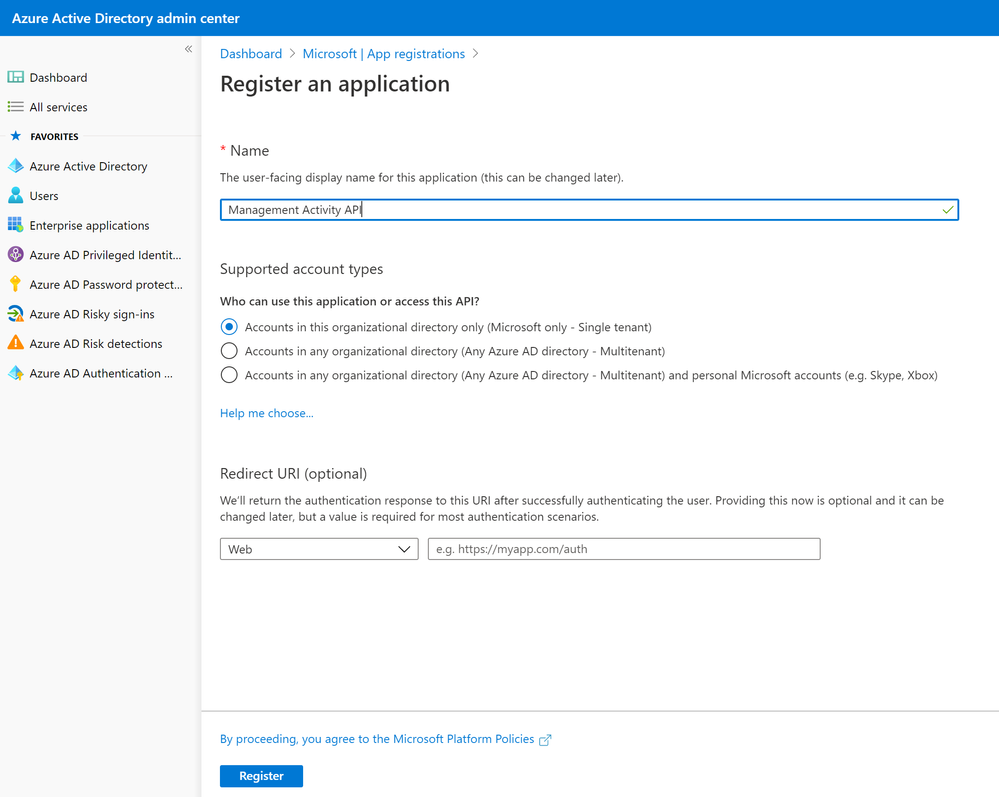Screen dimensions: 999x797
Task: Open Azure AD Risk detections entry
Action: [x=96, y=343]
